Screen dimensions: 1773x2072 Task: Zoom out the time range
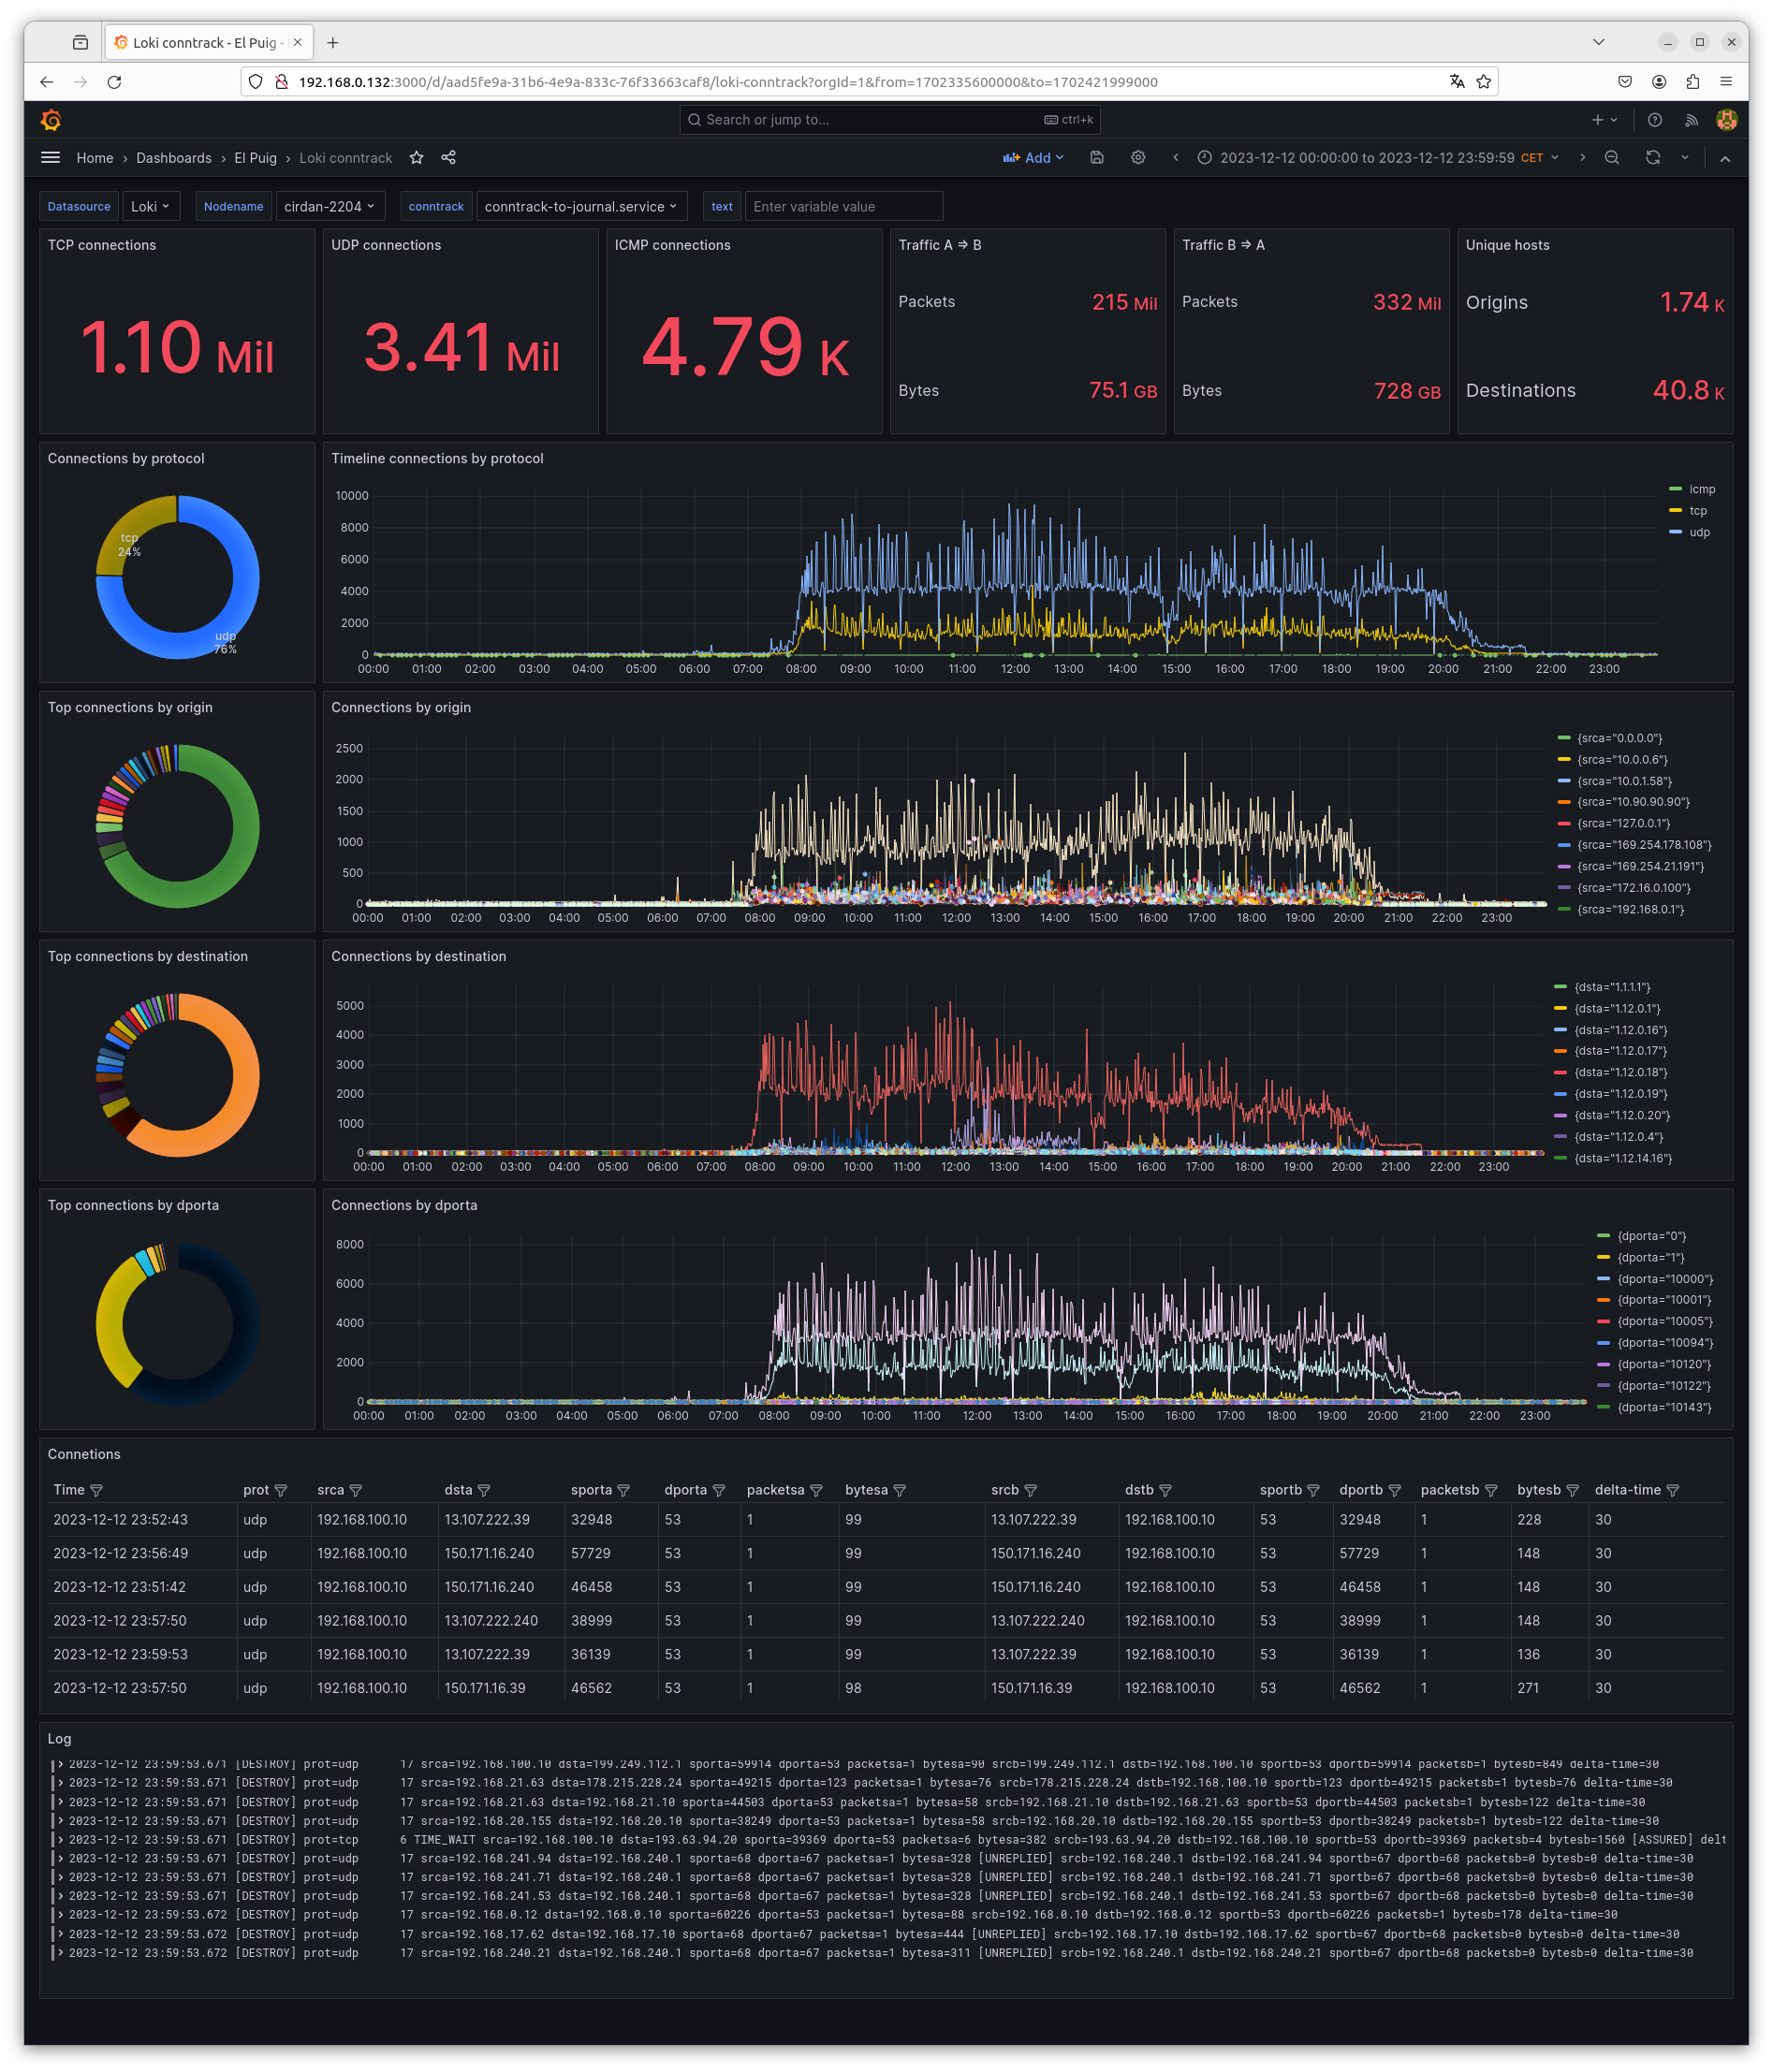(1612, 157)
